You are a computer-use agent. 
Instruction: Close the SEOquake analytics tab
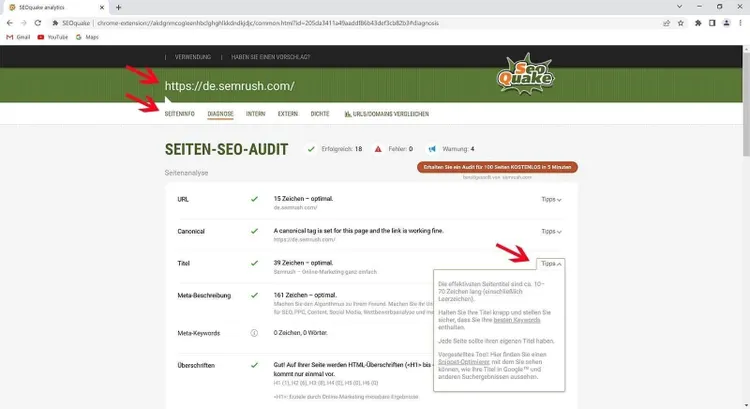click(x=102, y=7)
